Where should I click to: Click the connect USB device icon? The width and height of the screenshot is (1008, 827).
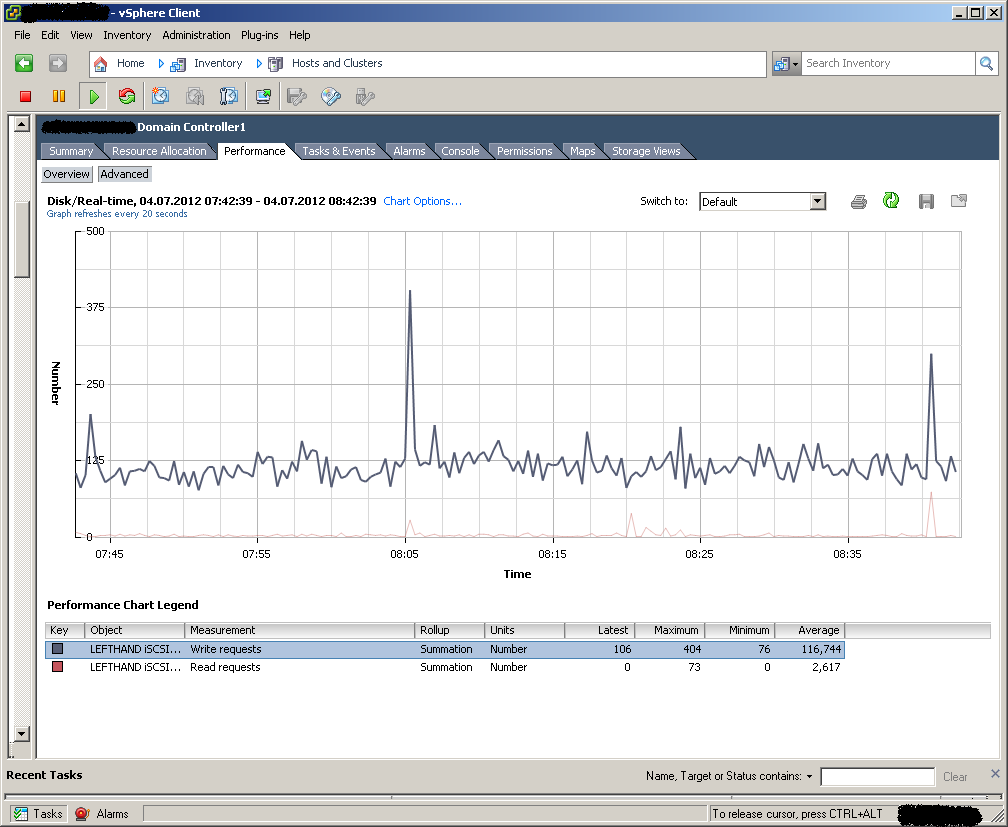point(364,96)
